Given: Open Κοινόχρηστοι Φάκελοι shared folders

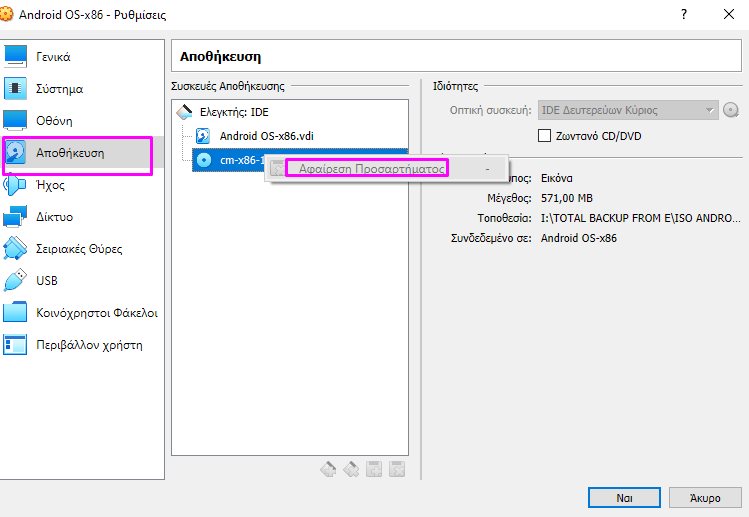Looking at the screenshot, I should (96, 313).
